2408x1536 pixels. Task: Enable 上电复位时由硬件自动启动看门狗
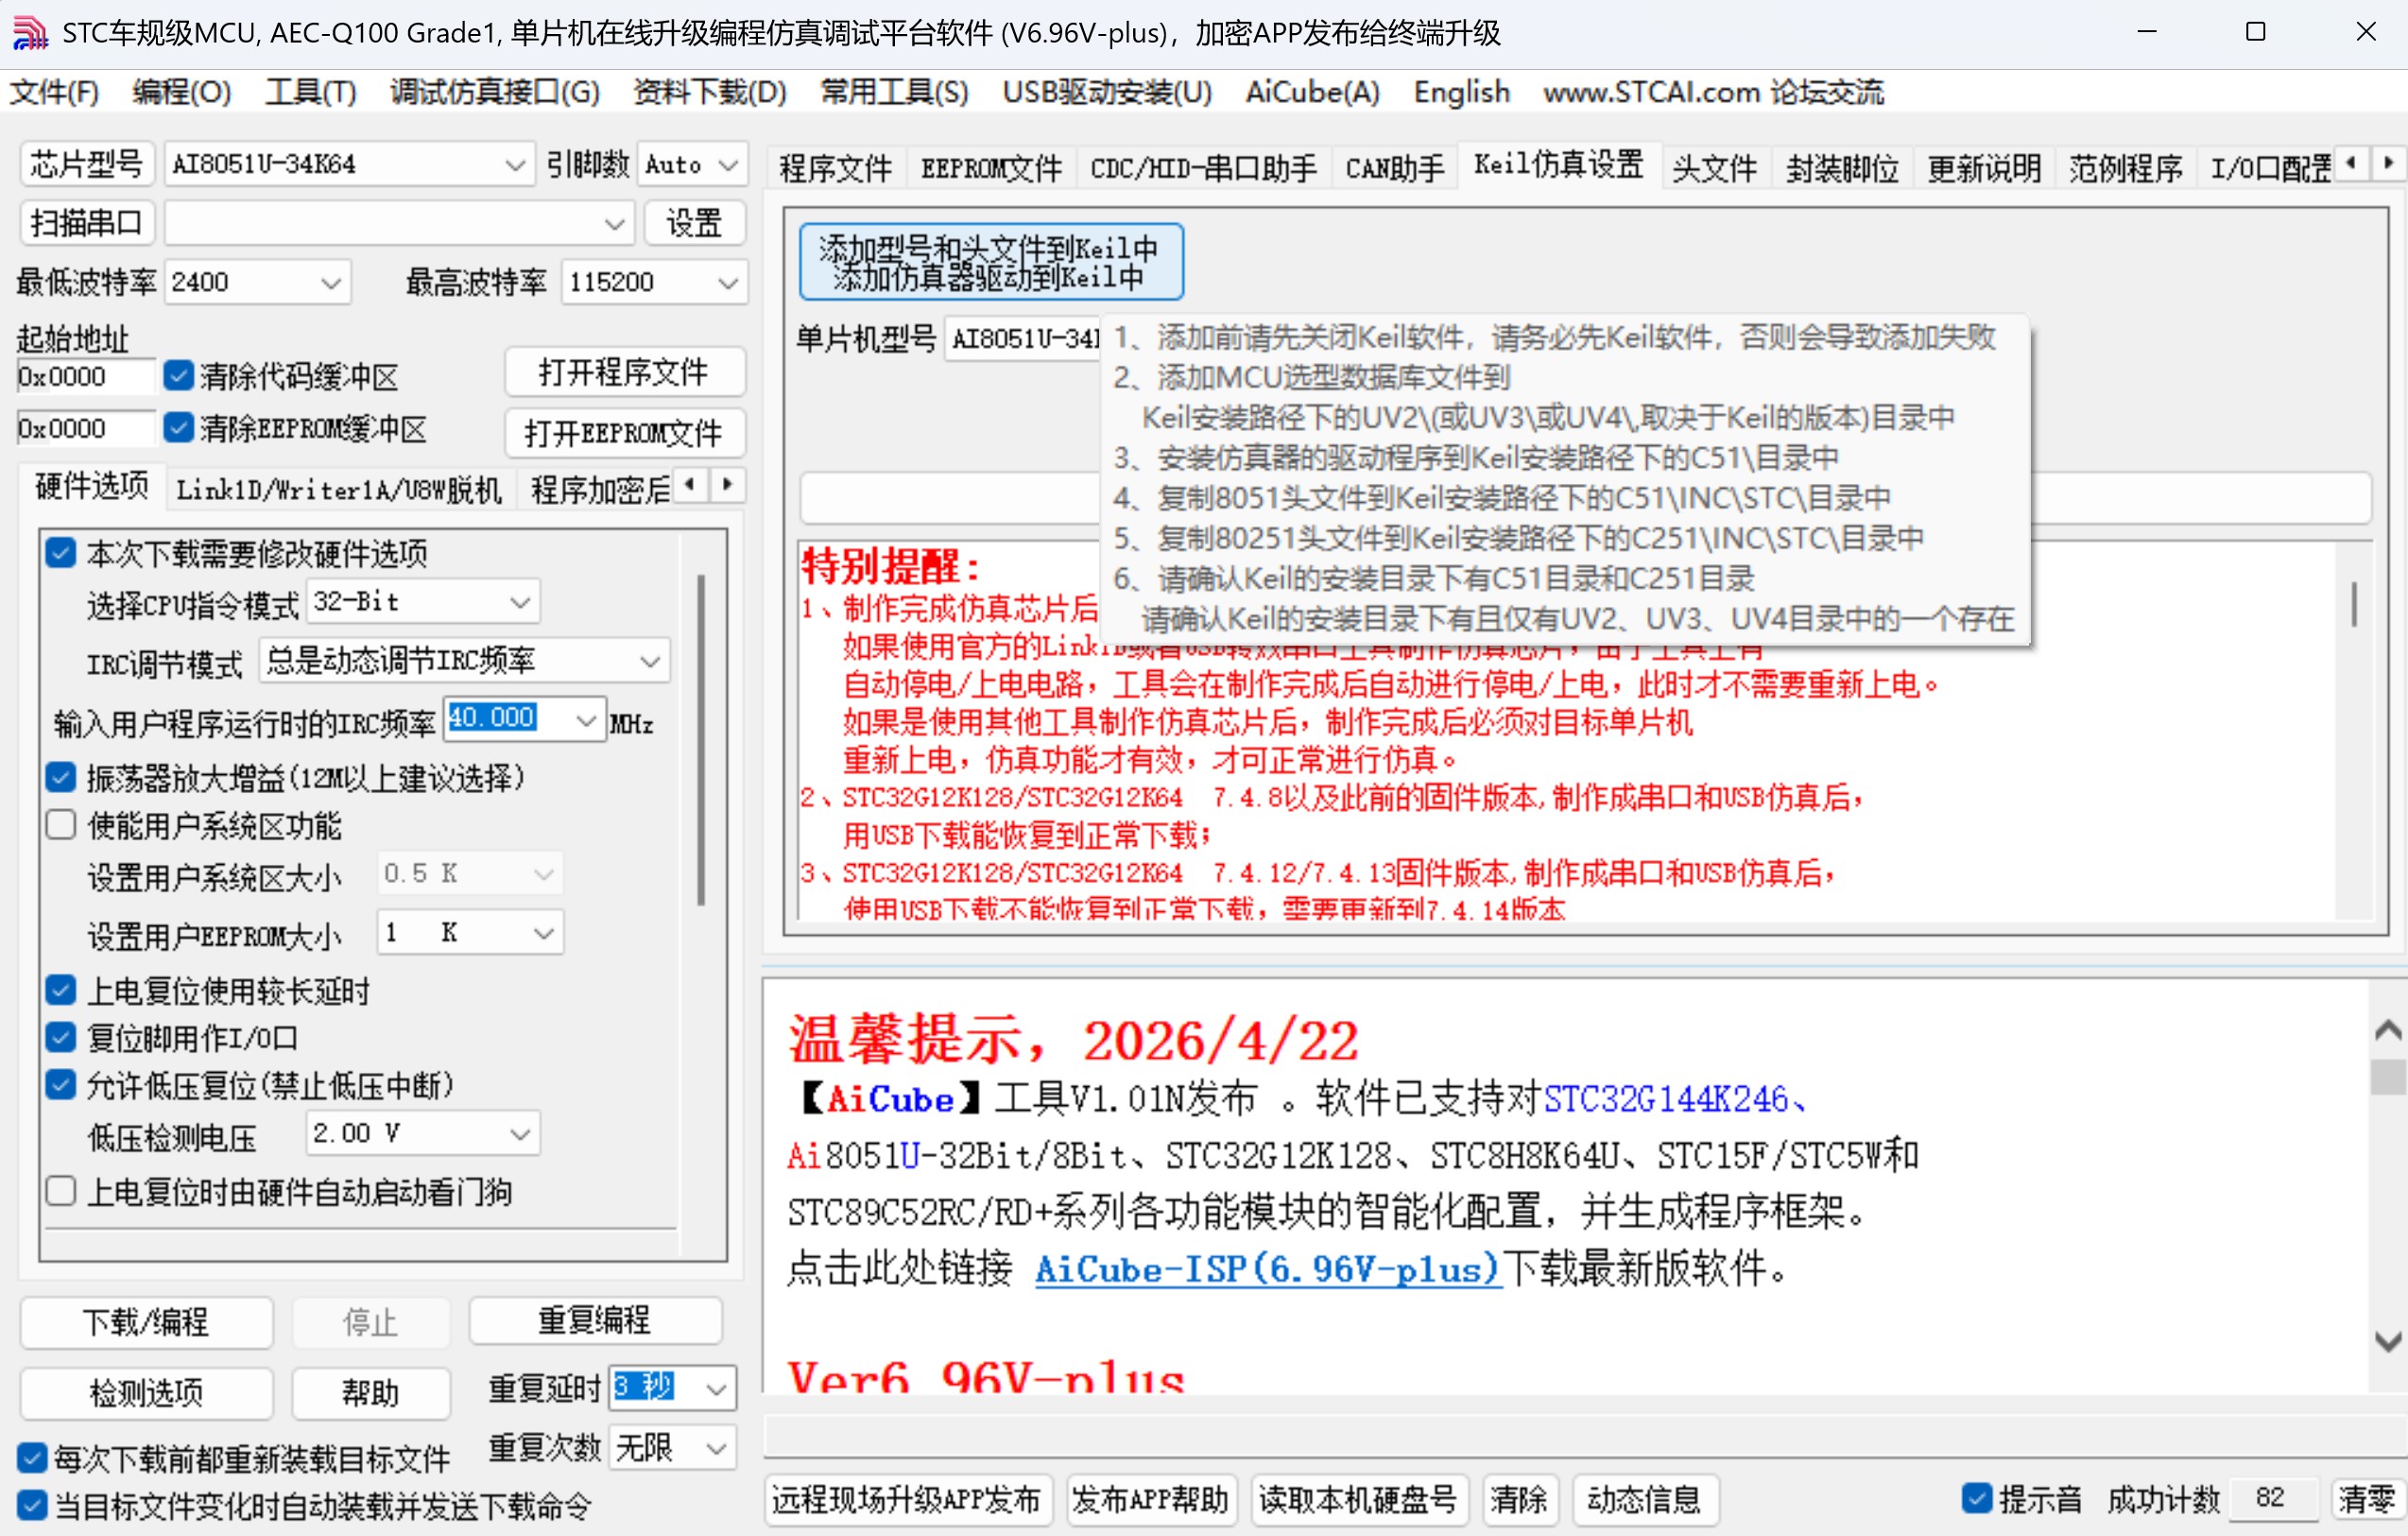pos(61,1191)
